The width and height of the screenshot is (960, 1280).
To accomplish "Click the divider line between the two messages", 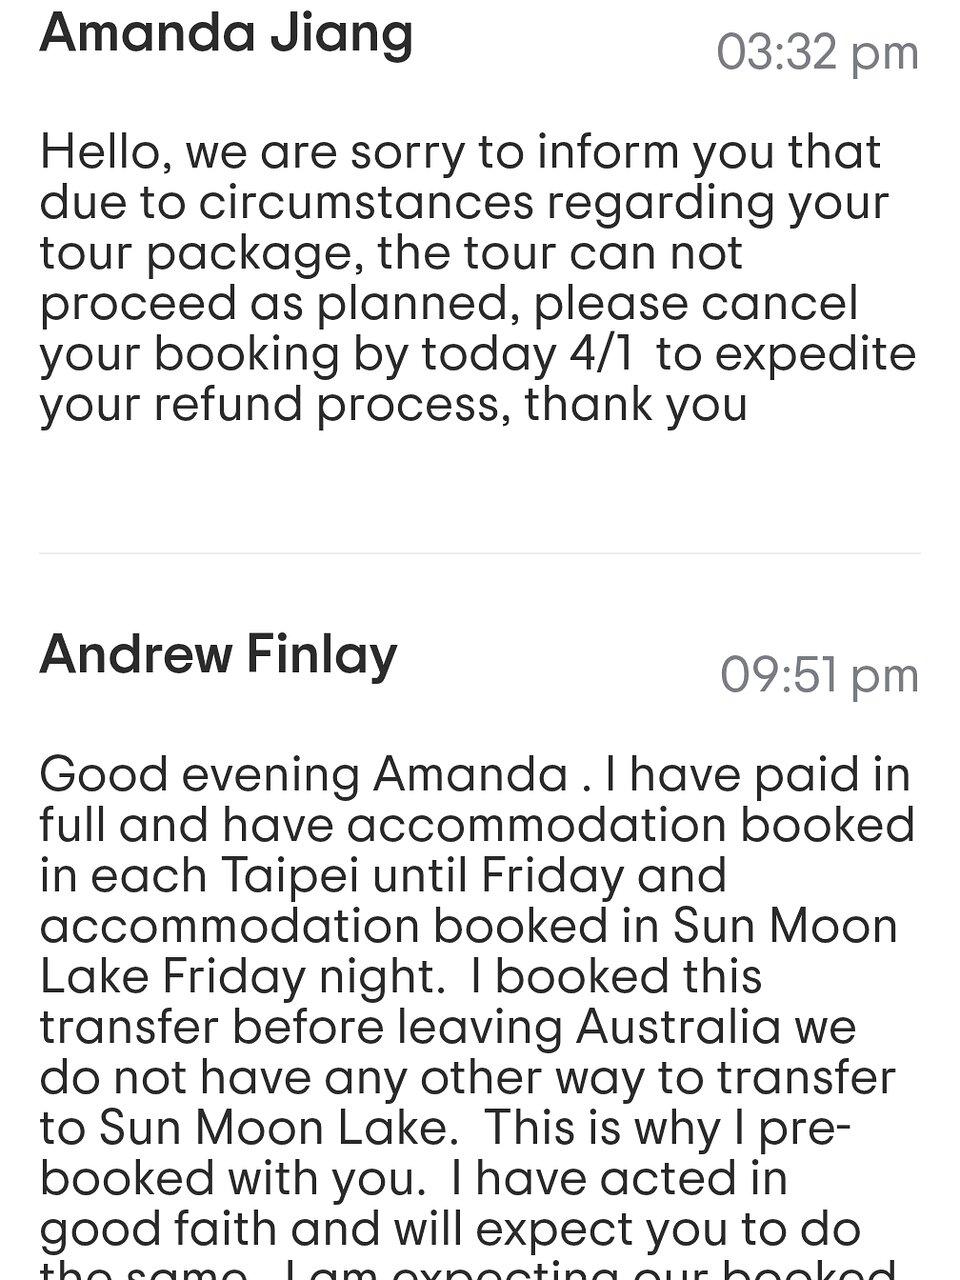I will pyautogui.click(x=480, y=553).
